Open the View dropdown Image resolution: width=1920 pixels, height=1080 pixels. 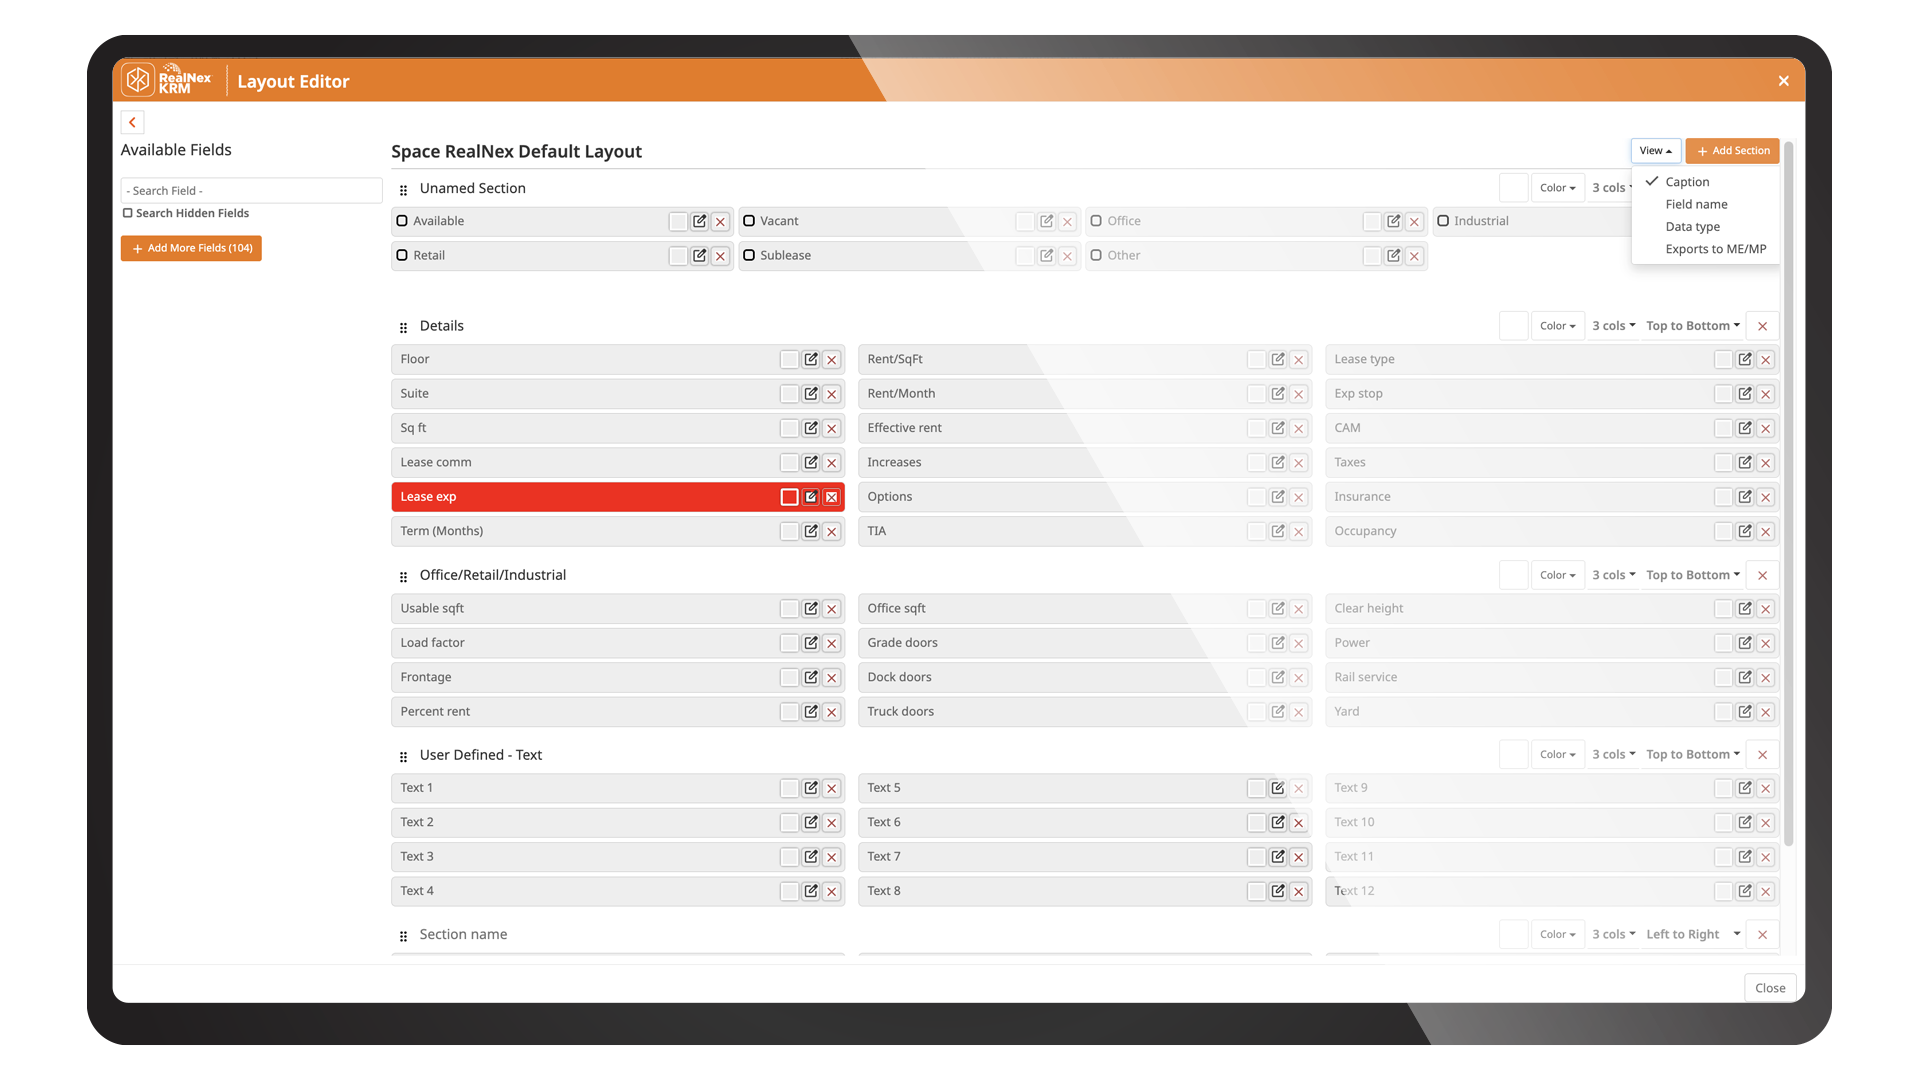pos(1655,151)
